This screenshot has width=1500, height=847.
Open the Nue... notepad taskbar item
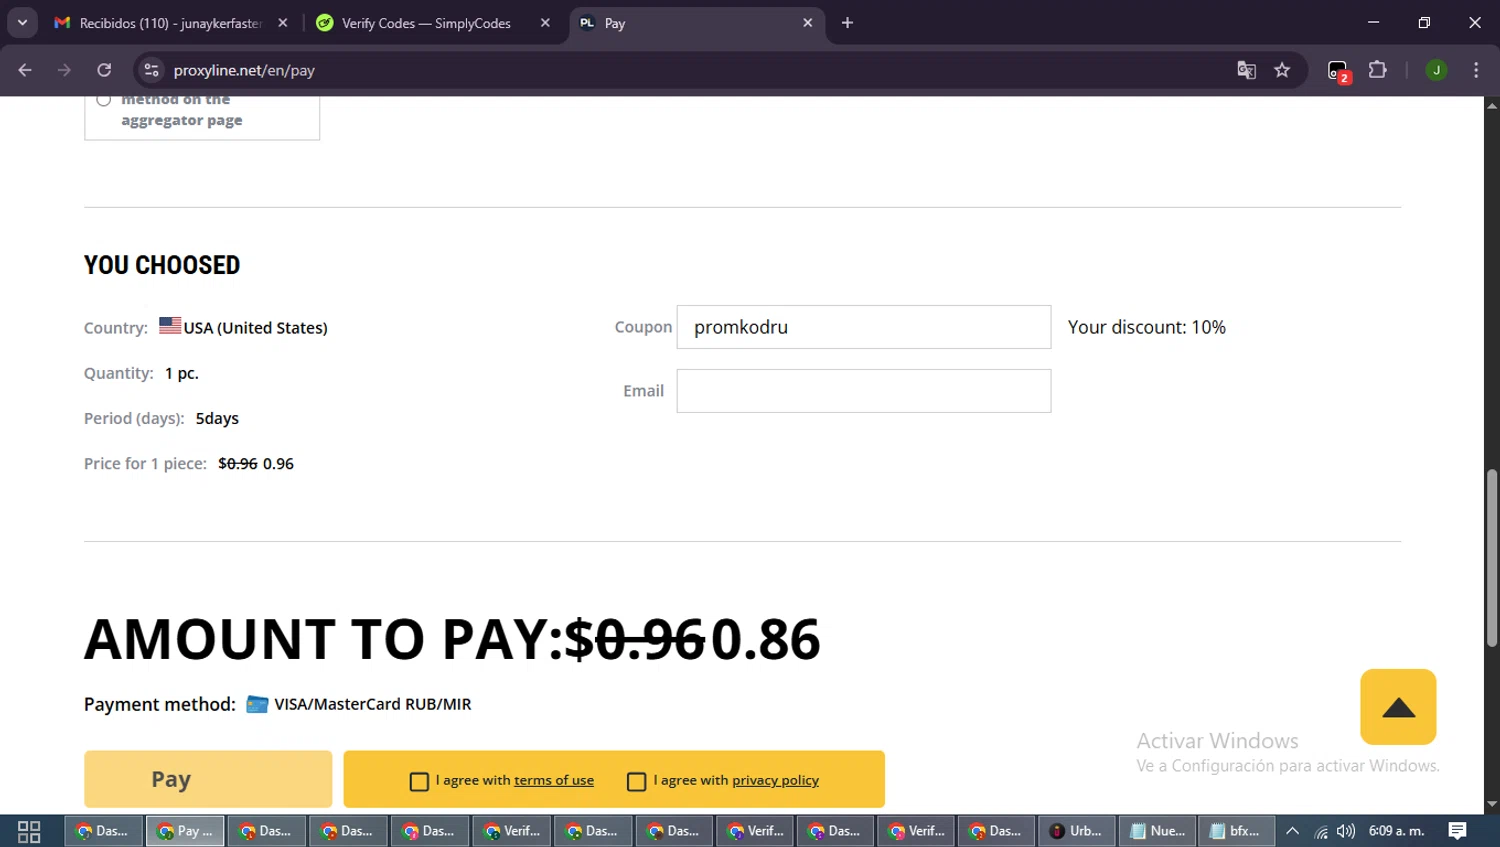click(1157, 831)
